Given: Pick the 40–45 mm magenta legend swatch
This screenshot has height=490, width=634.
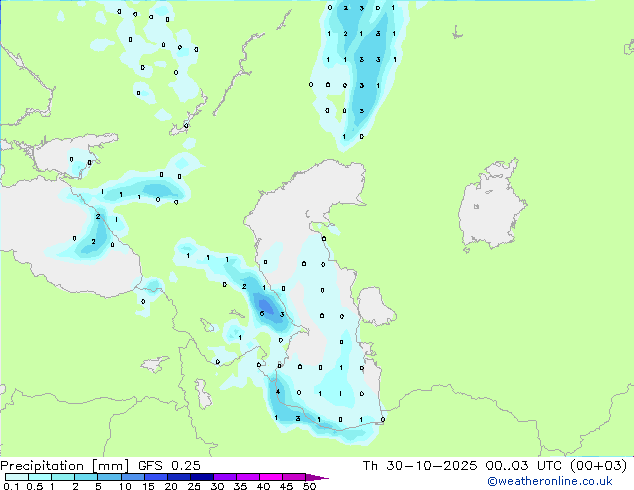Looking at the screenshot, I should (x=271, y=477).
